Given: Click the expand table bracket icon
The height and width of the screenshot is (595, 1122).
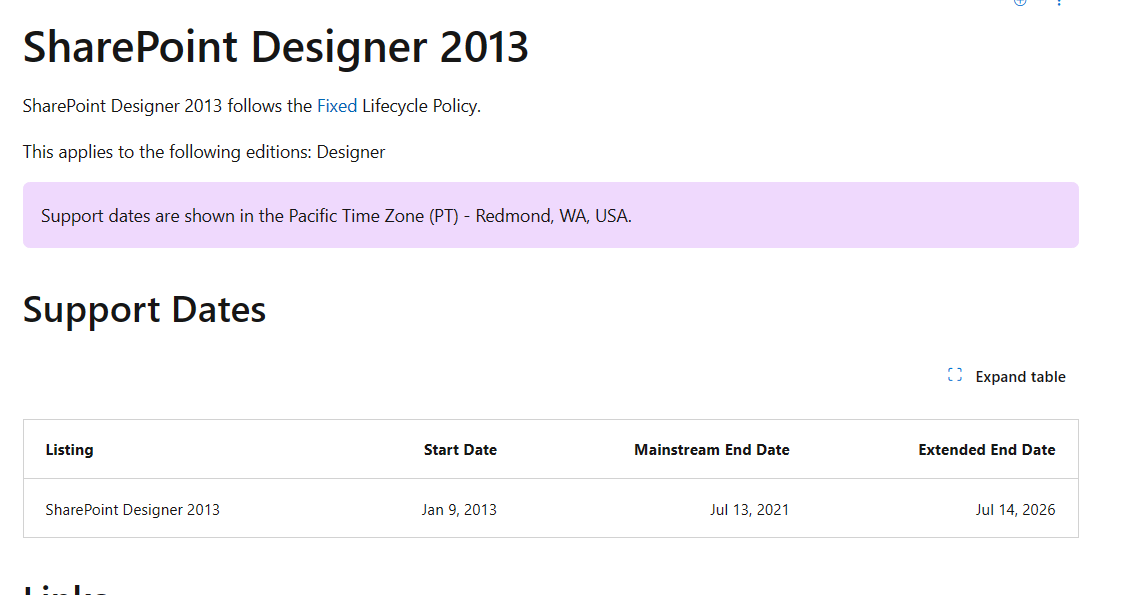Looking at the screenshot, I should (x=955, y=375).
